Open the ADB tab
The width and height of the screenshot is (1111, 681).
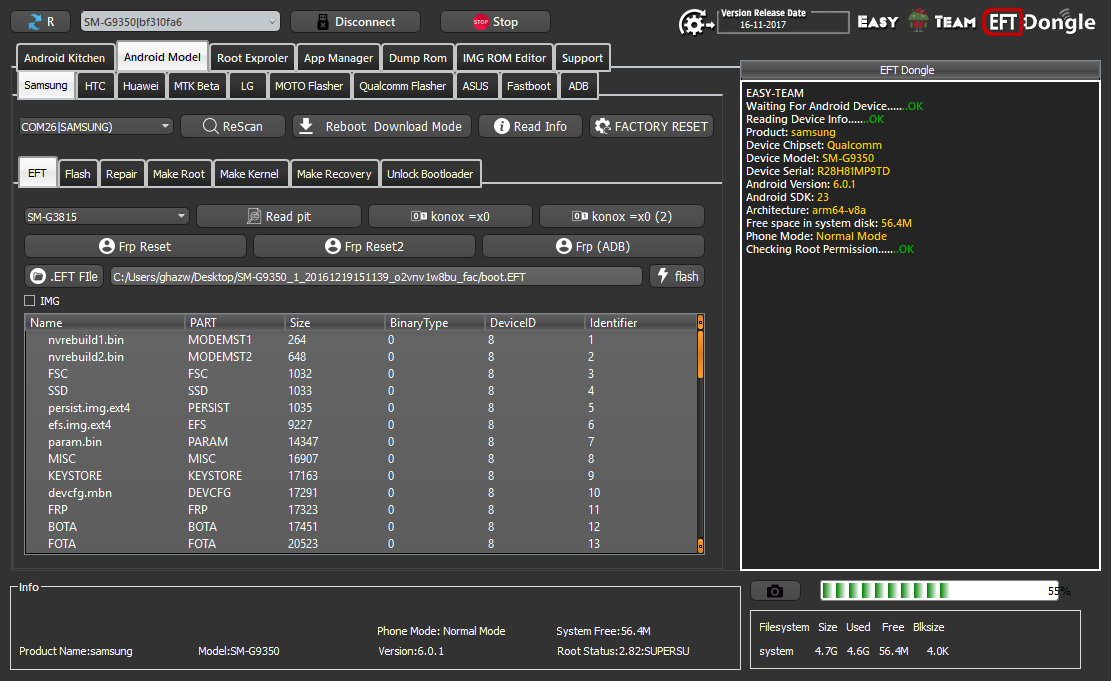(578, 86)
